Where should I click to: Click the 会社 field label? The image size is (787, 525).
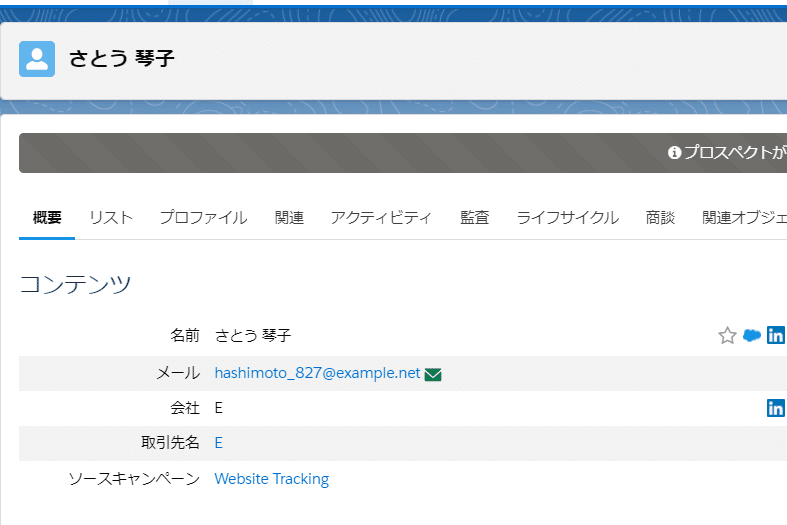point(185,408)
